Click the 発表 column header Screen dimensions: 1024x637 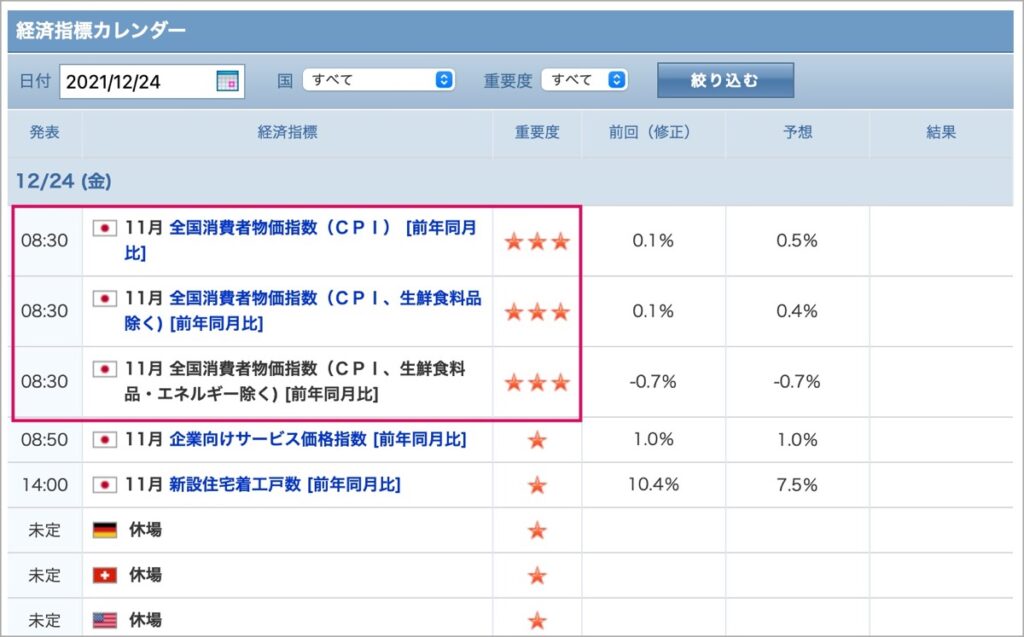pos(44,132)
